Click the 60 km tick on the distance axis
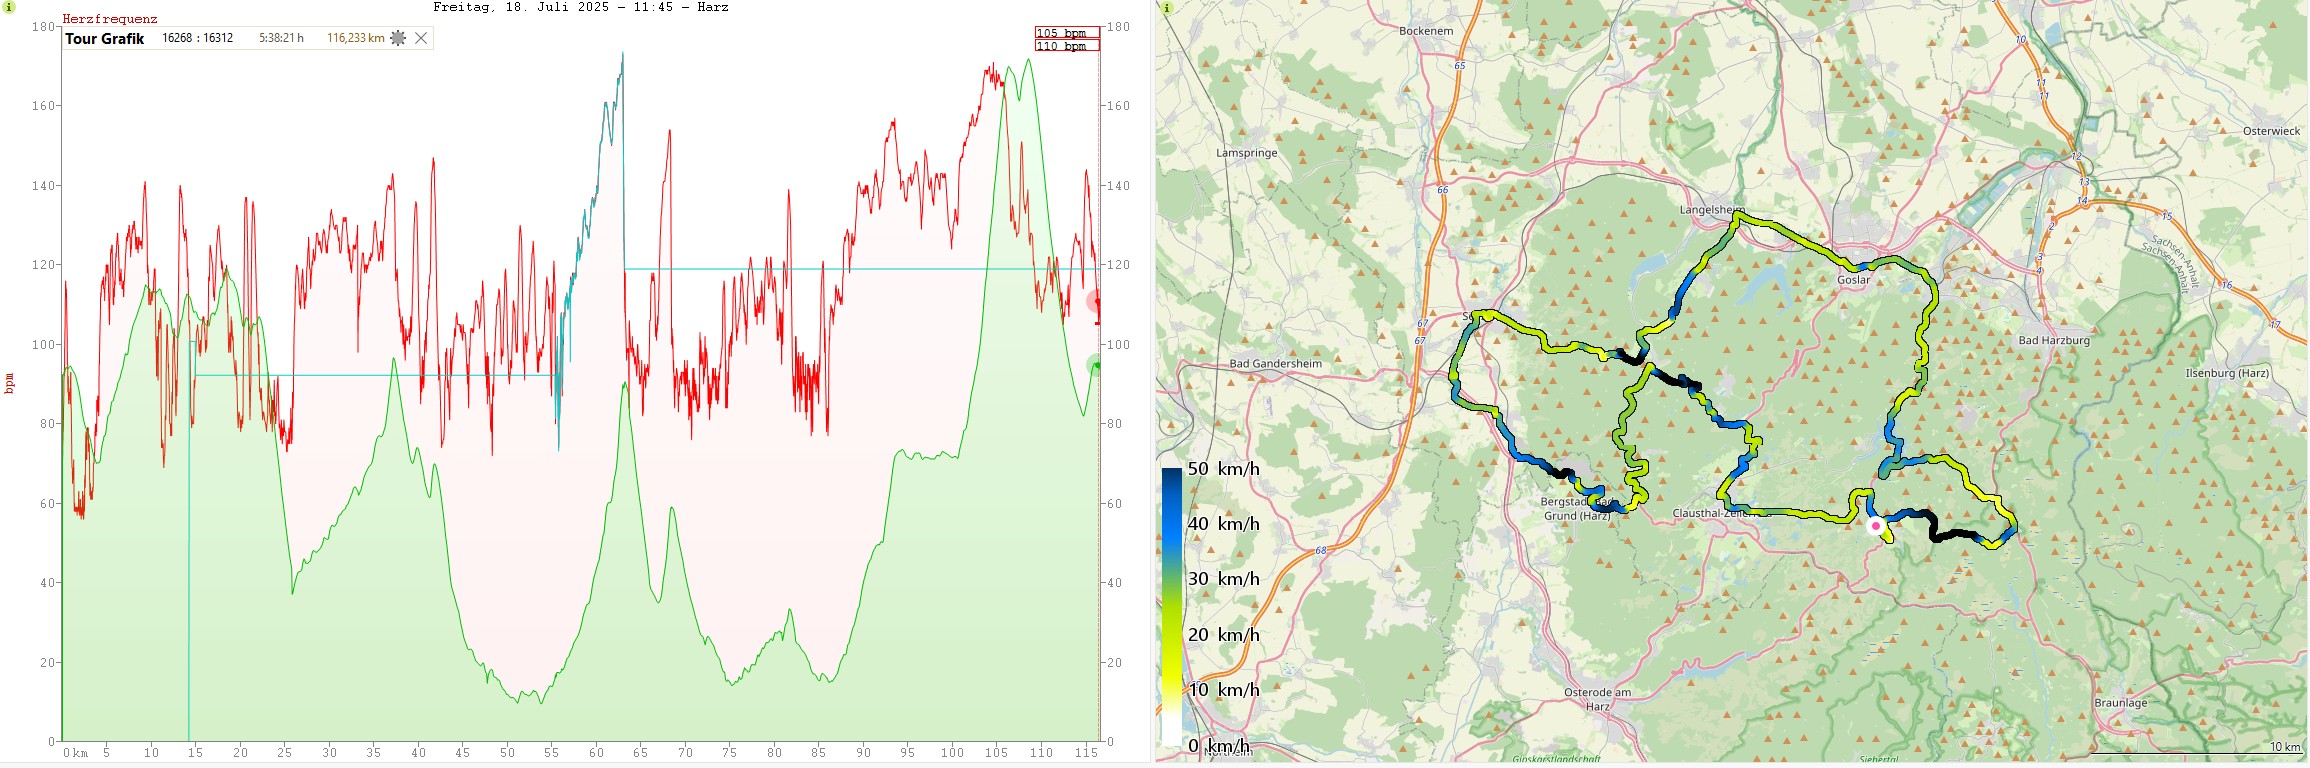The image size is (2310, 768). point(596,753)
